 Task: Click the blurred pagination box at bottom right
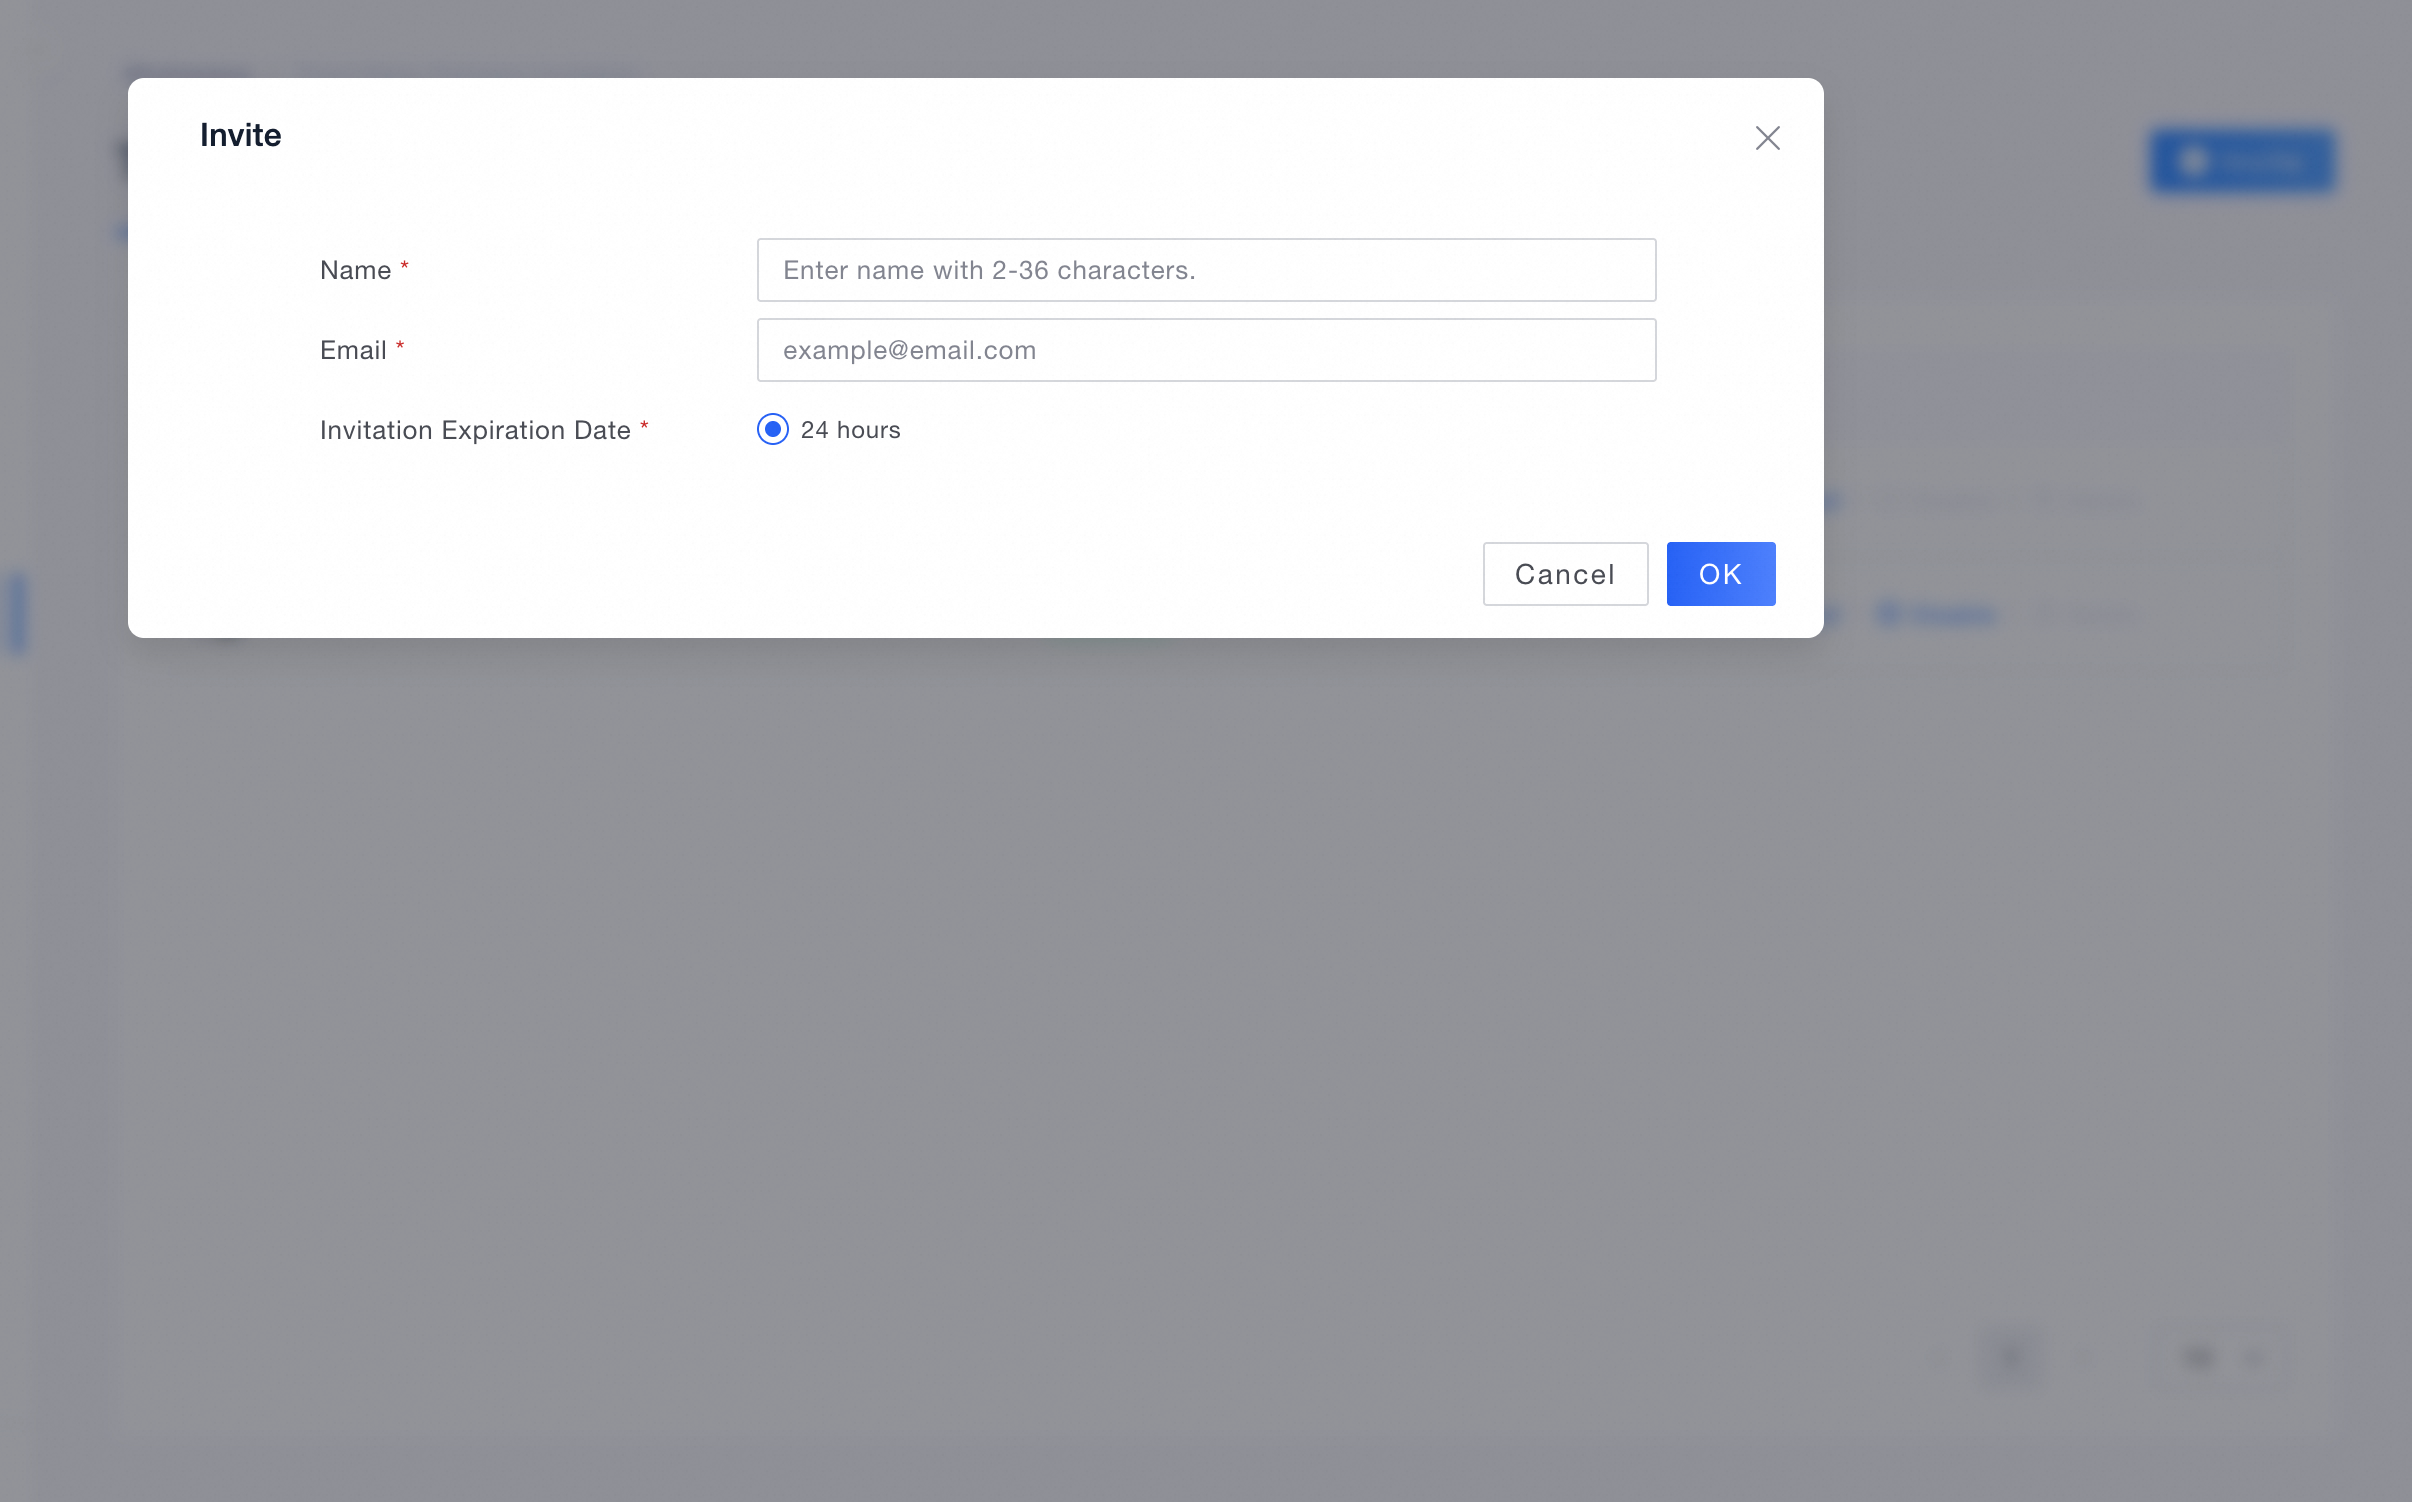pos(2011,1357)
